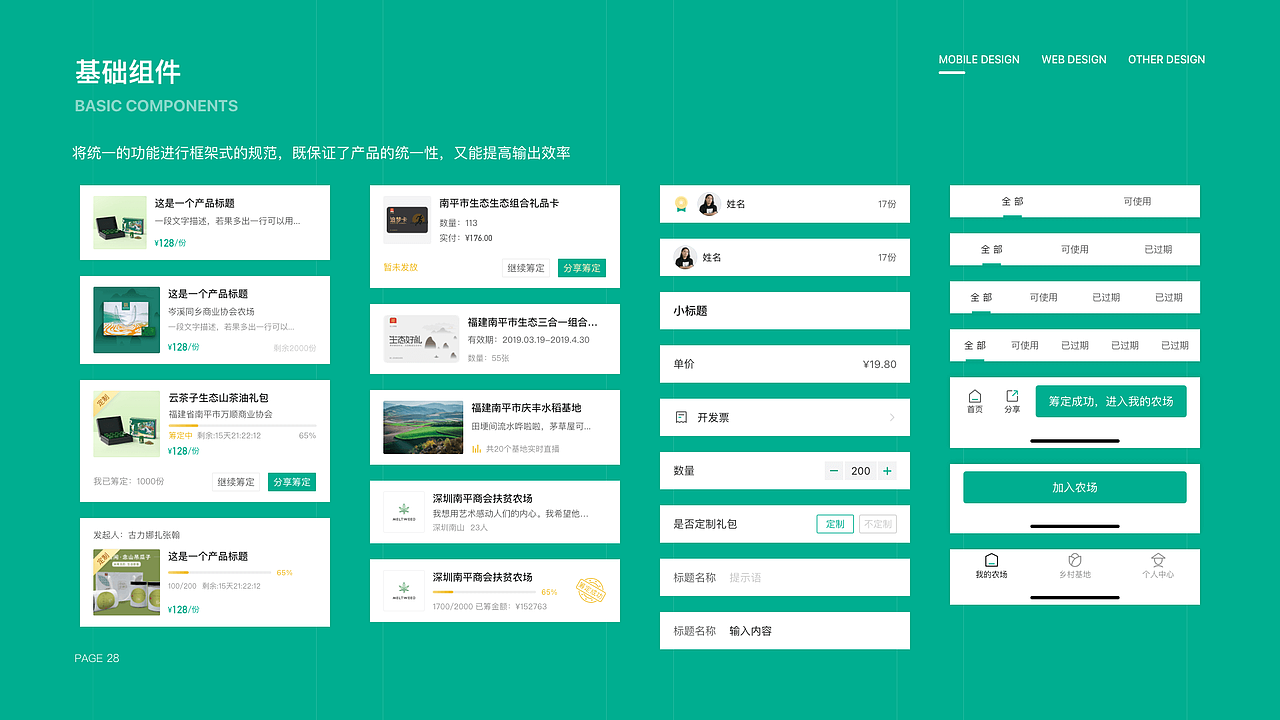Switch to the MOBILE DESIGN tab

coord(979,60)
